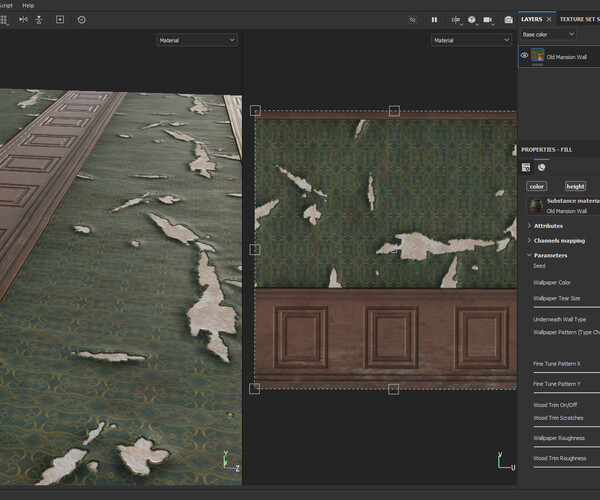This screenshot has height=500, width=600.
Task: Open the Help menu
Action: 28,5
